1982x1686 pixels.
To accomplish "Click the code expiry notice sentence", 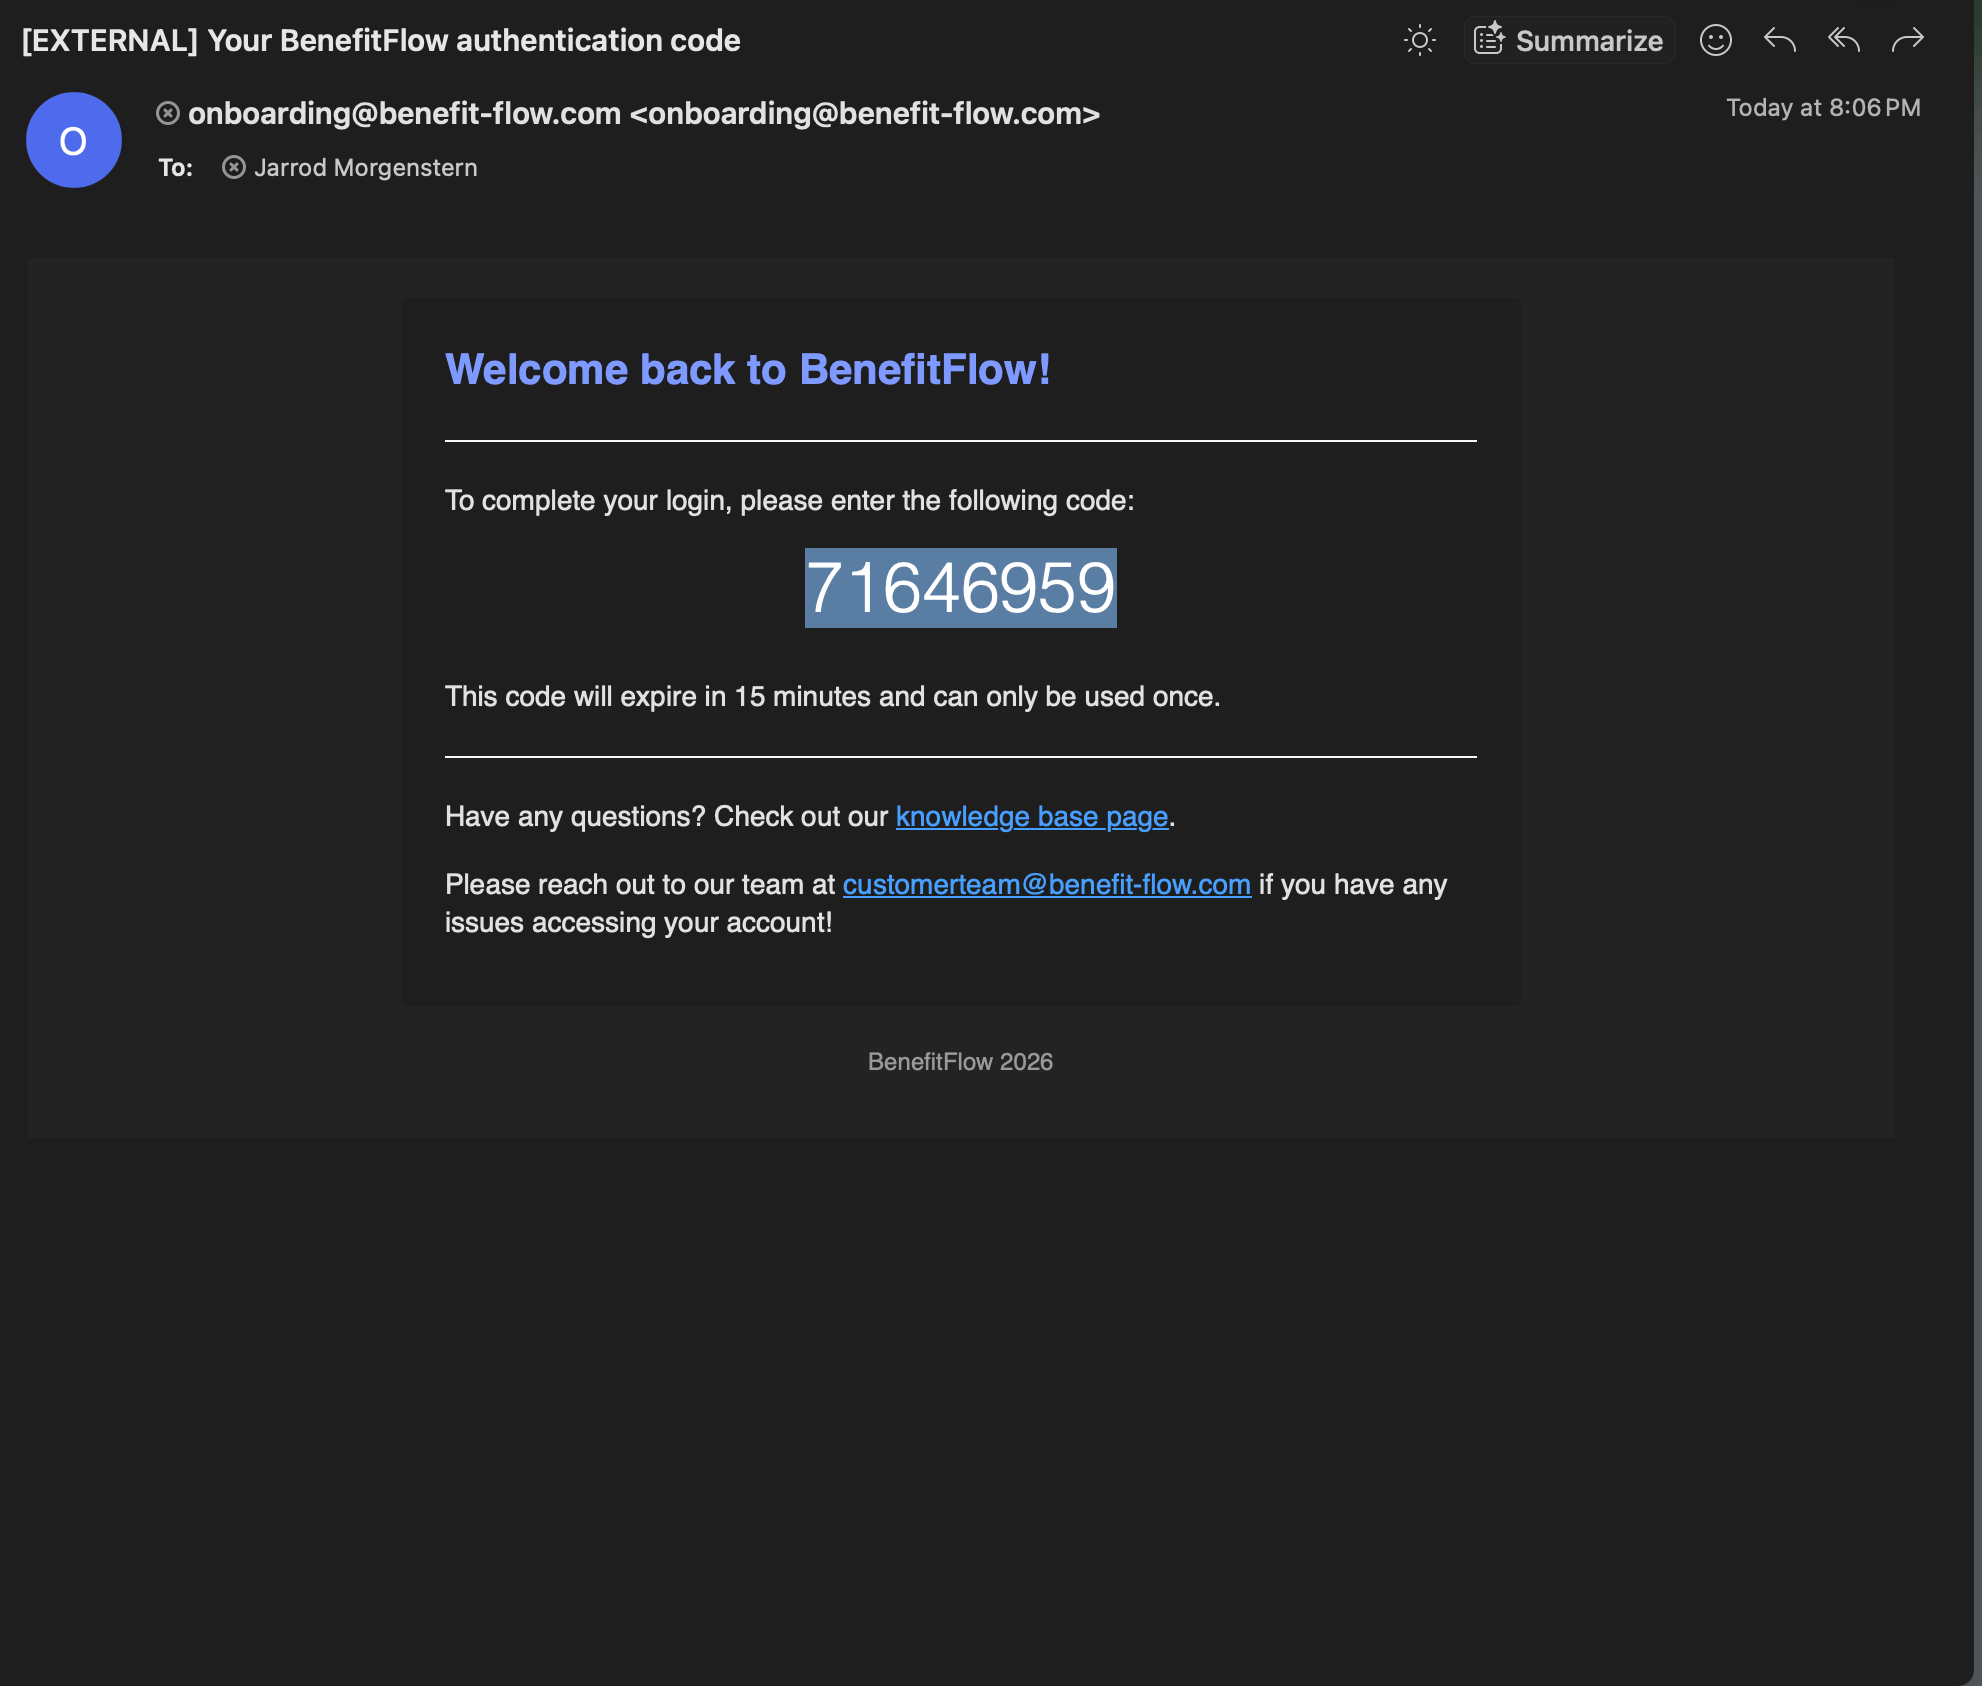I will [833, 697].
